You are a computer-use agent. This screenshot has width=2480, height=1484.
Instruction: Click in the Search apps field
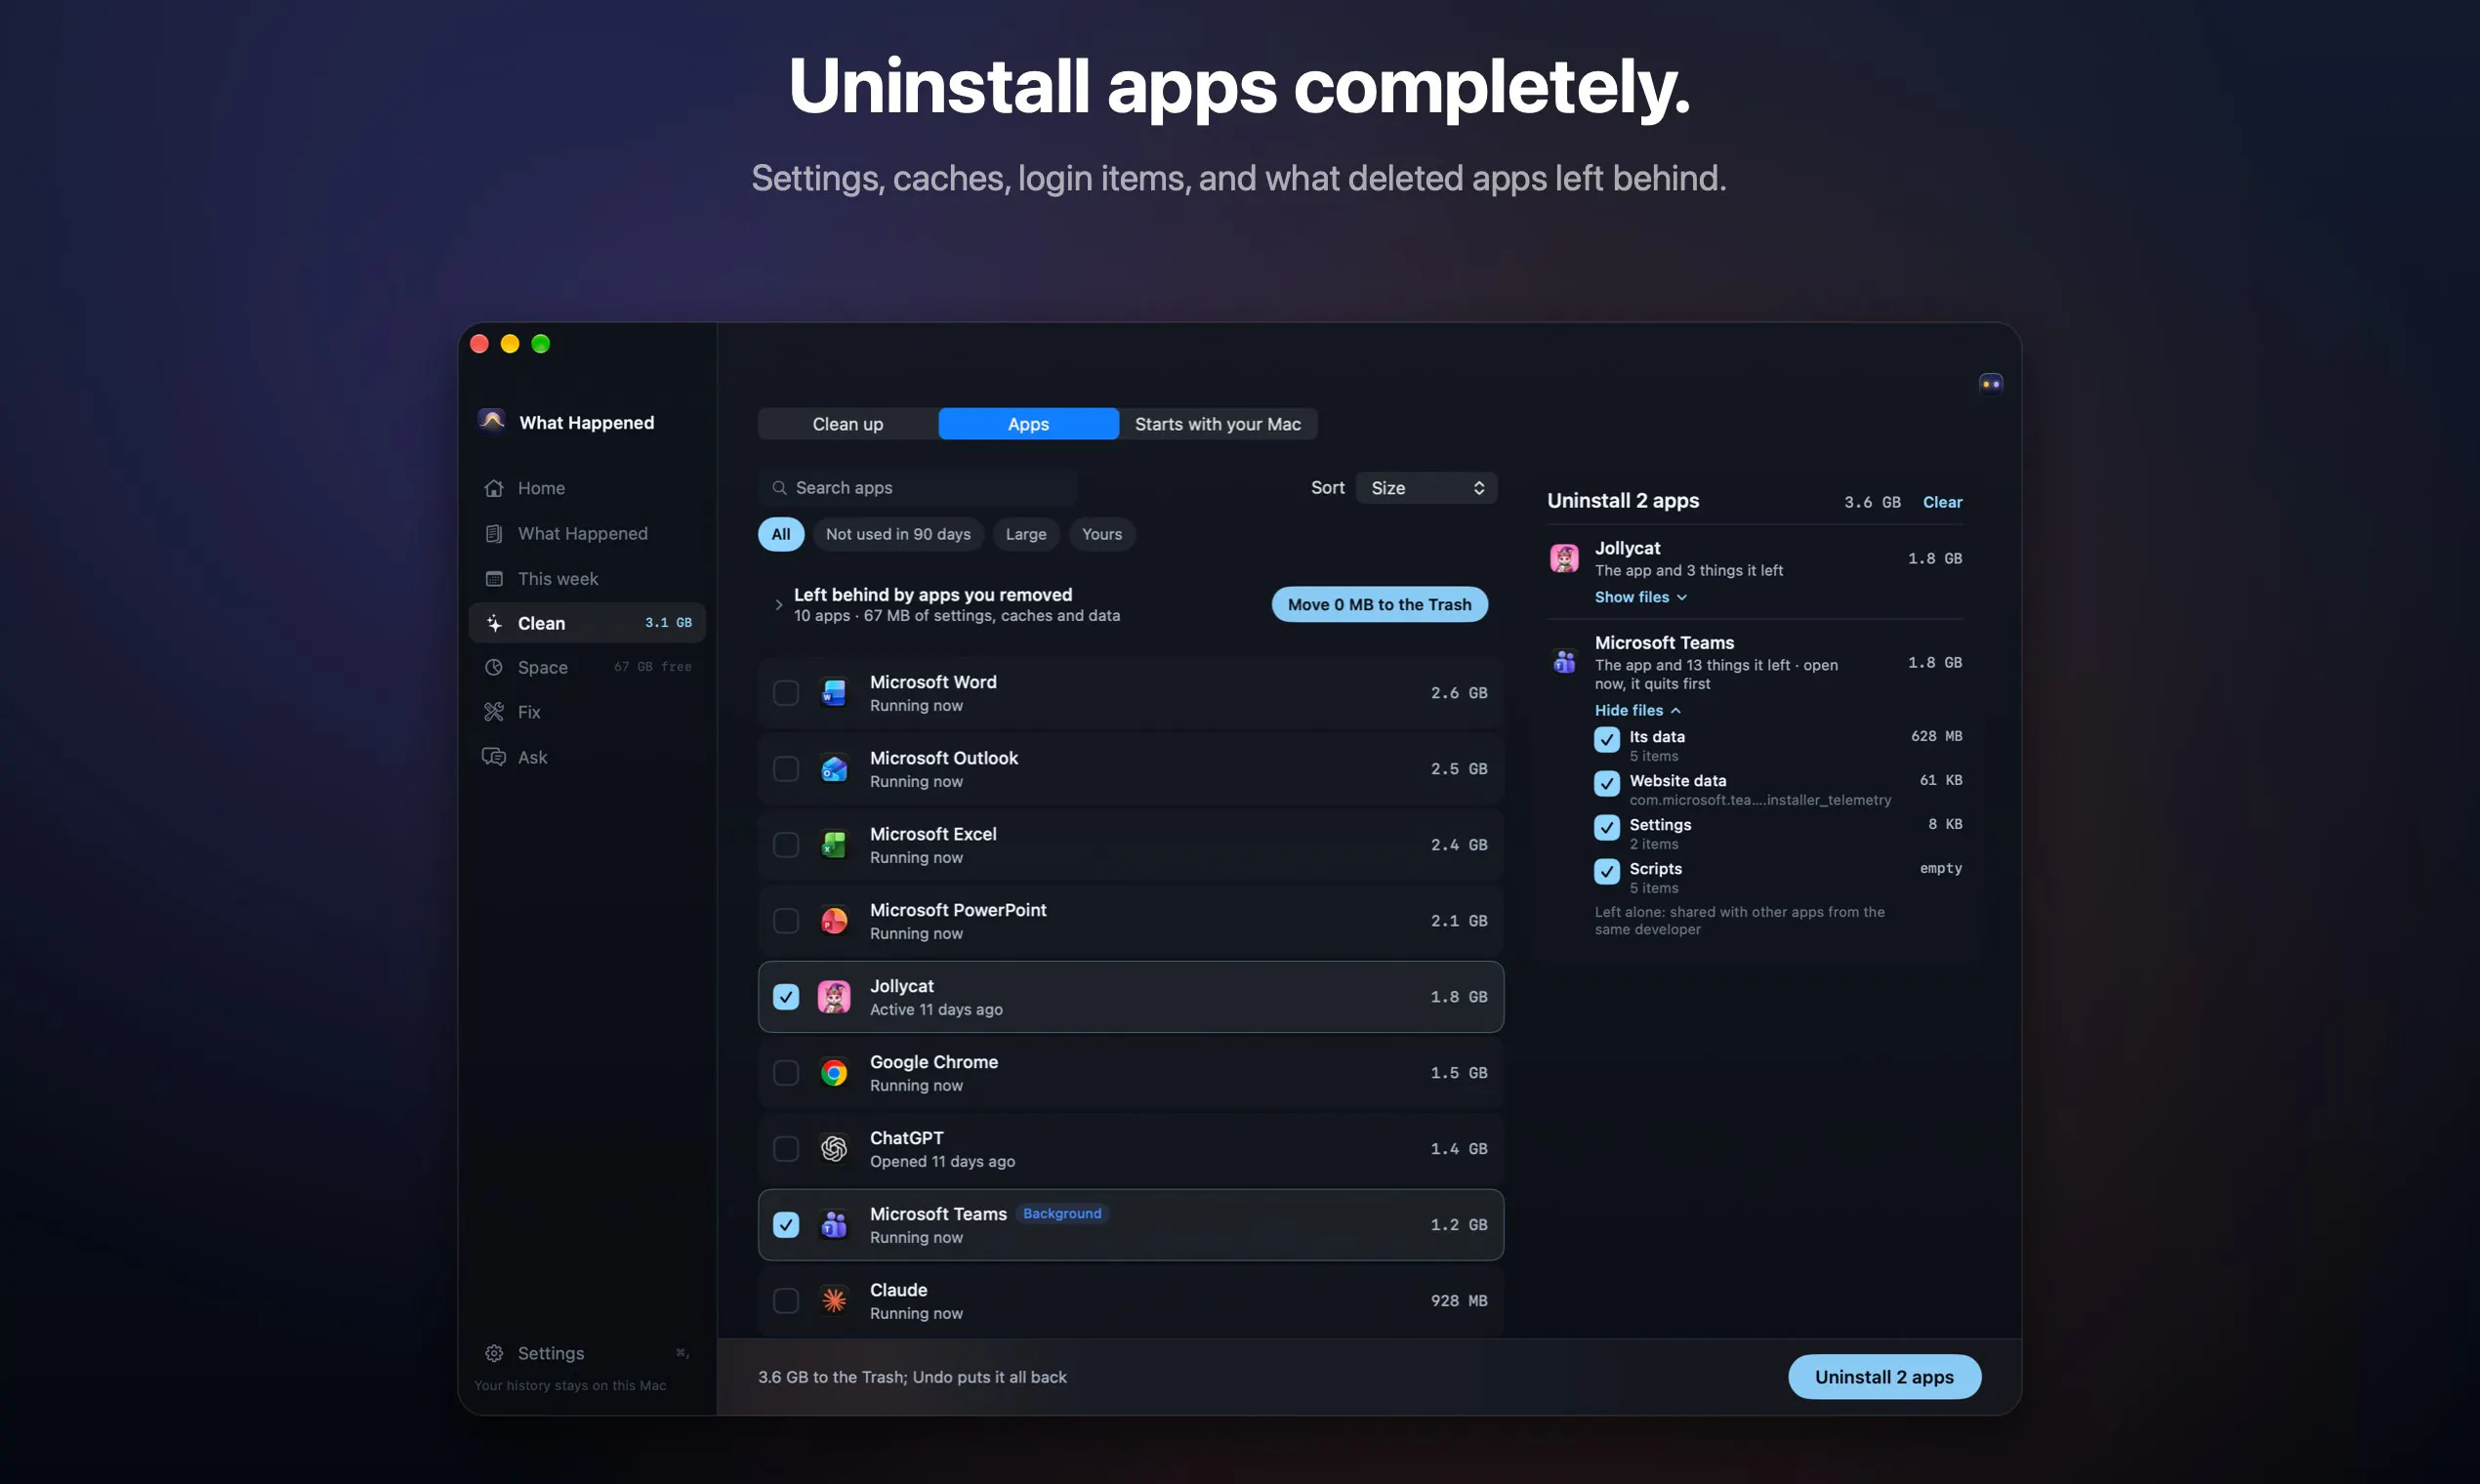click(917, 488)
